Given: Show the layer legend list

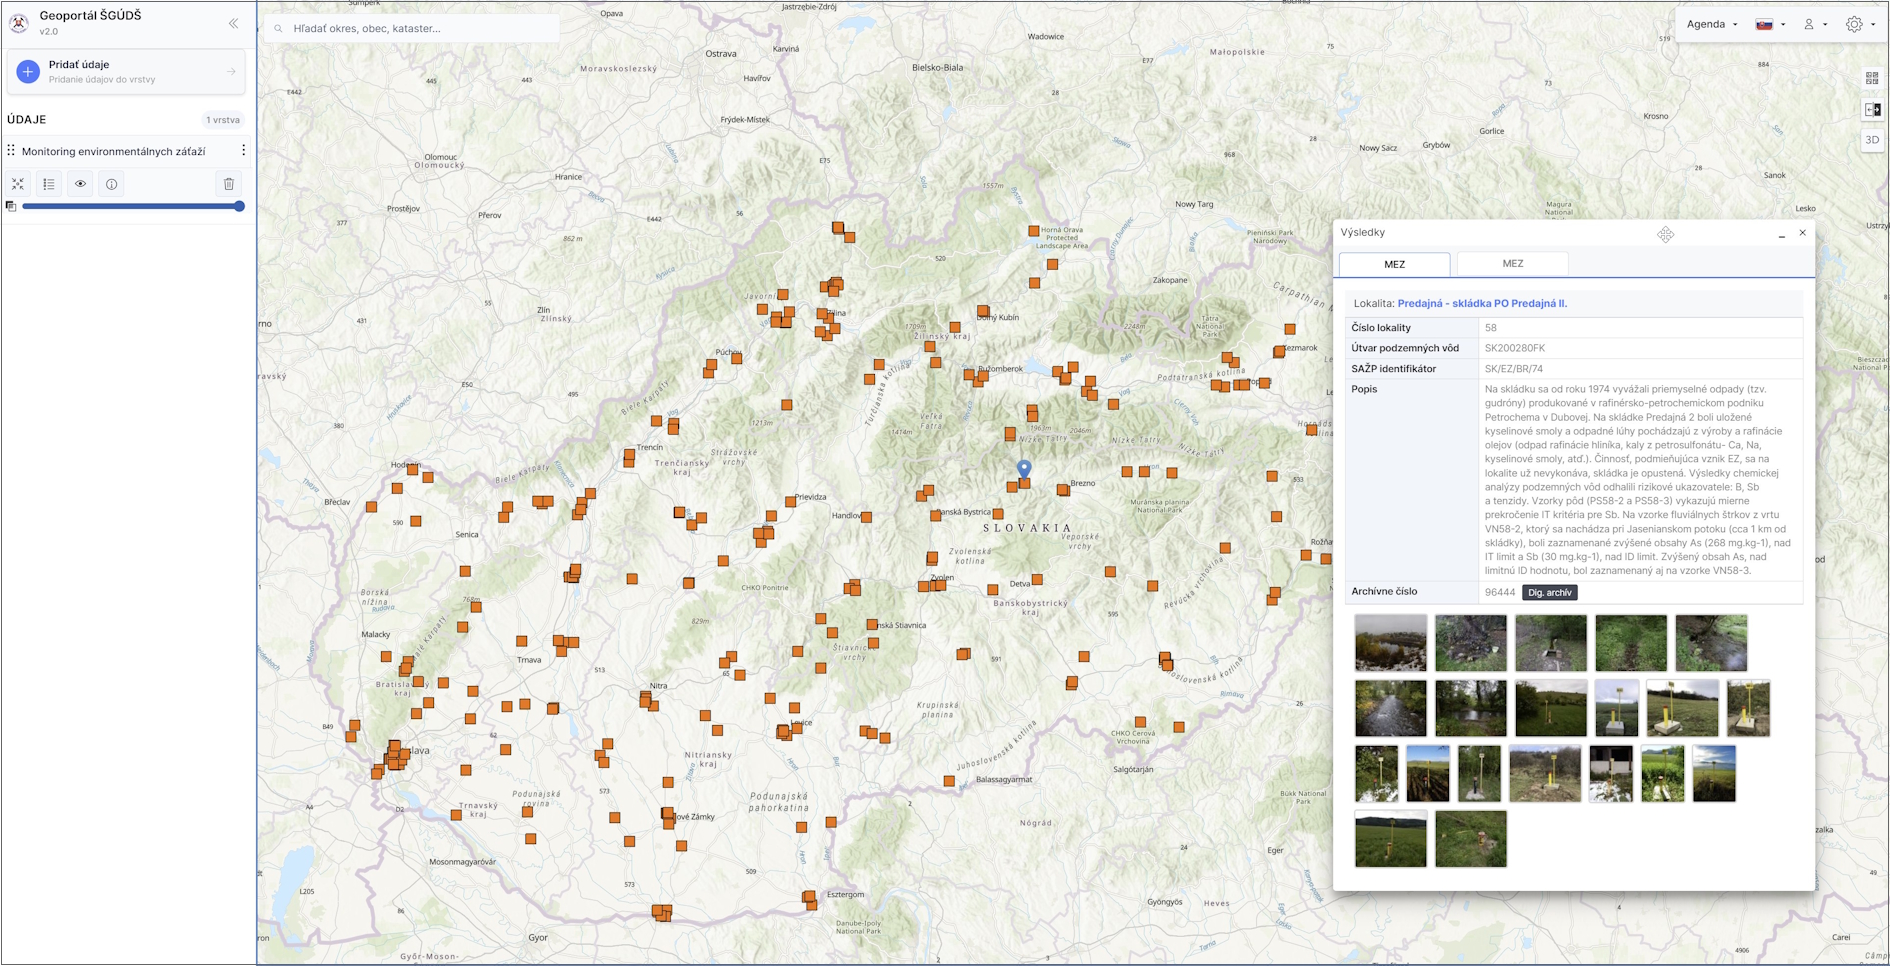Looking at the screenshot, I should [49, 184].
